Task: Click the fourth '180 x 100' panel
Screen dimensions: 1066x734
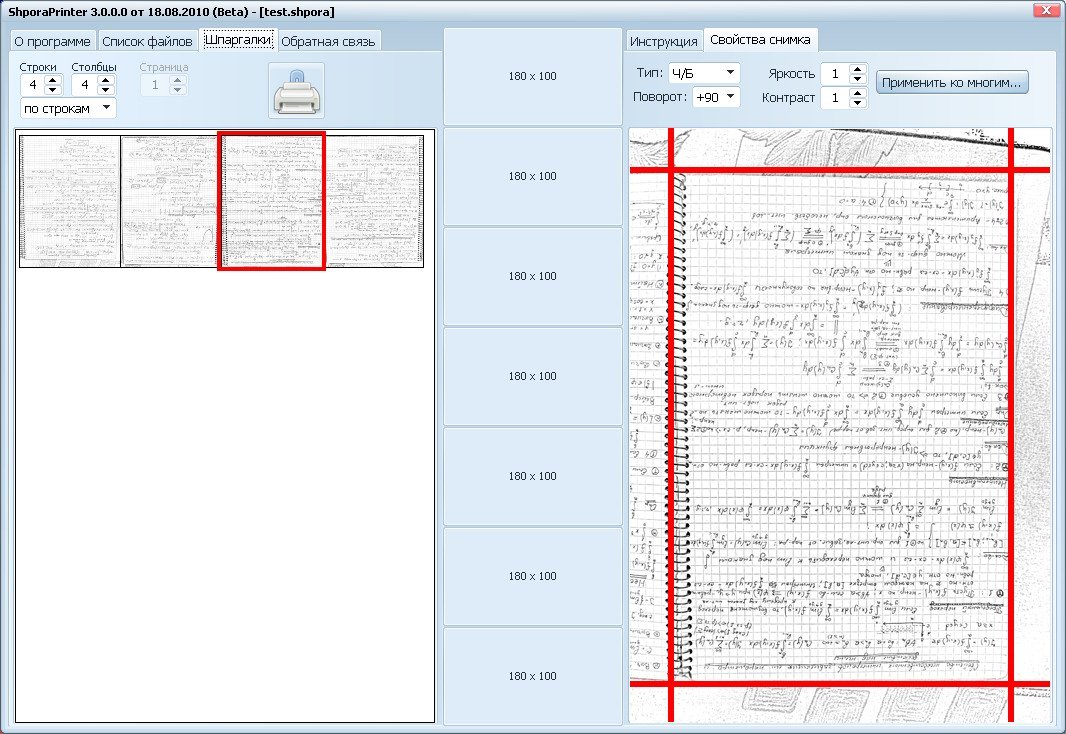Action: pyautogui.click(x=533, y=376)
